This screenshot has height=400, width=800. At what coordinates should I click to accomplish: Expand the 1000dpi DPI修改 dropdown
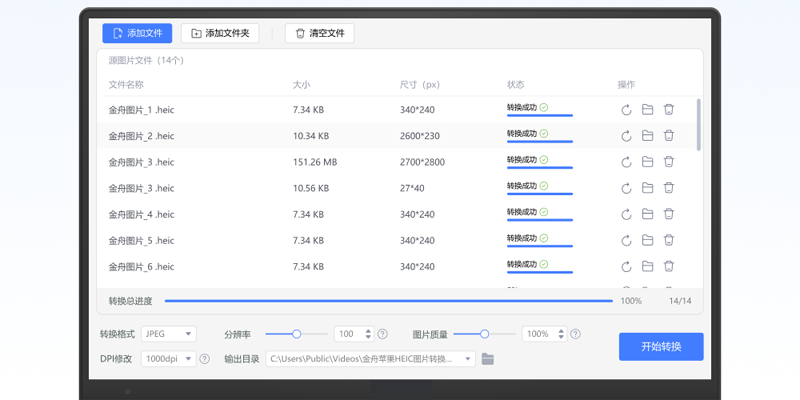(x=168, y=359)
